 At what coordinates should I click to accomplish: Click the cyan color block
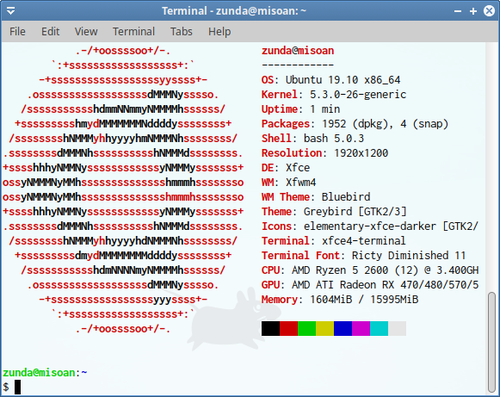click(x=379, y=328)
